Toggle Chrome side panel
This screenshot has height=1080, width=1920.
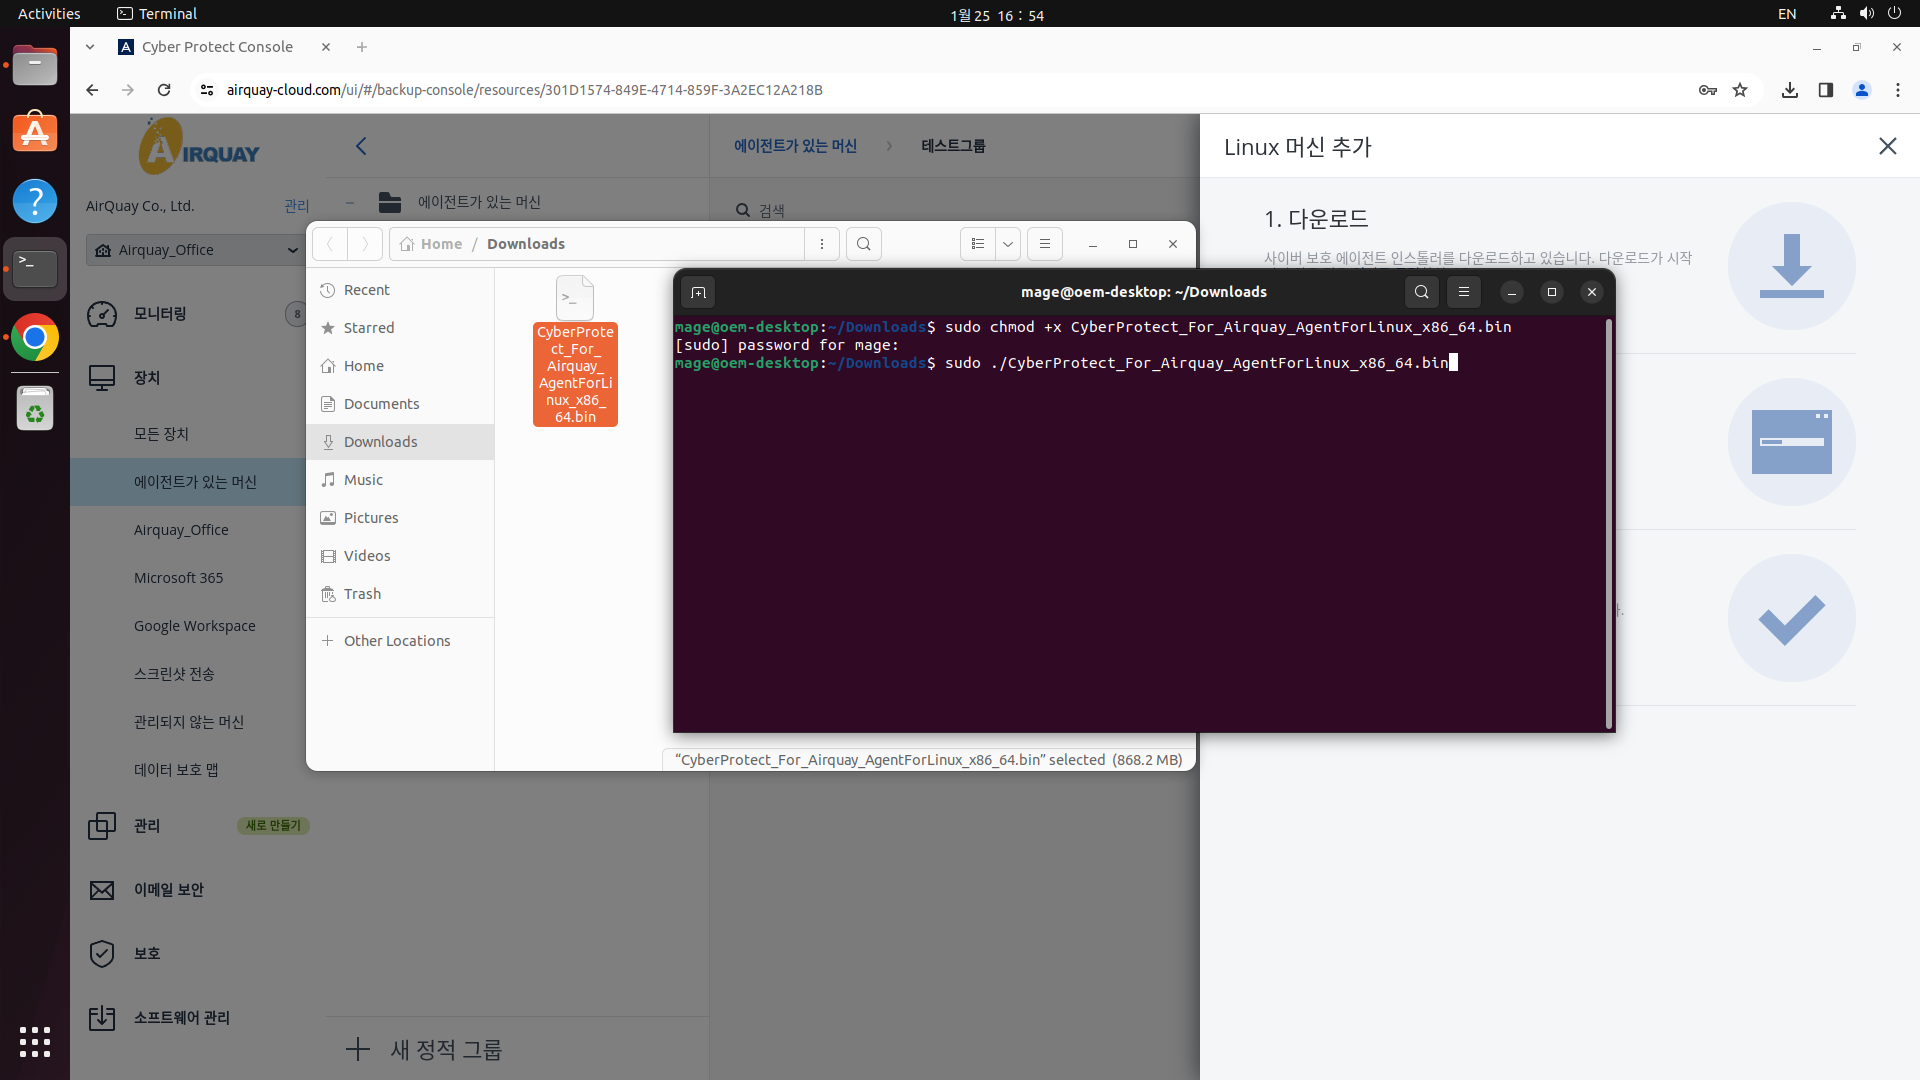pos(1826,90)
